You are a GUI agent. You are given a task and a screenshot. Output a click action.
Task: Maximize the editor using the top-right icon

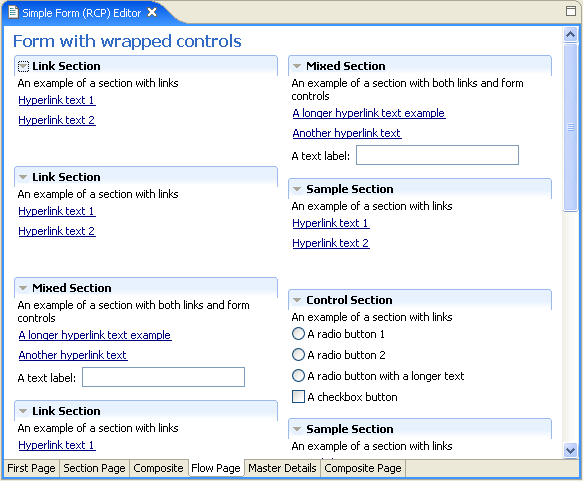click(571, 11)
